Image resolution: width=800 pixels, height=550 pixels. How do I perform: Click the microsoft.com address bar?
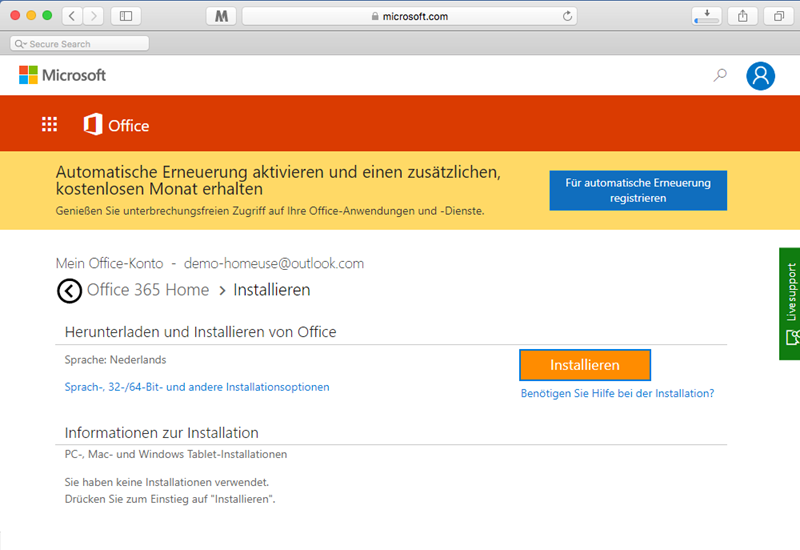(409, 16)
